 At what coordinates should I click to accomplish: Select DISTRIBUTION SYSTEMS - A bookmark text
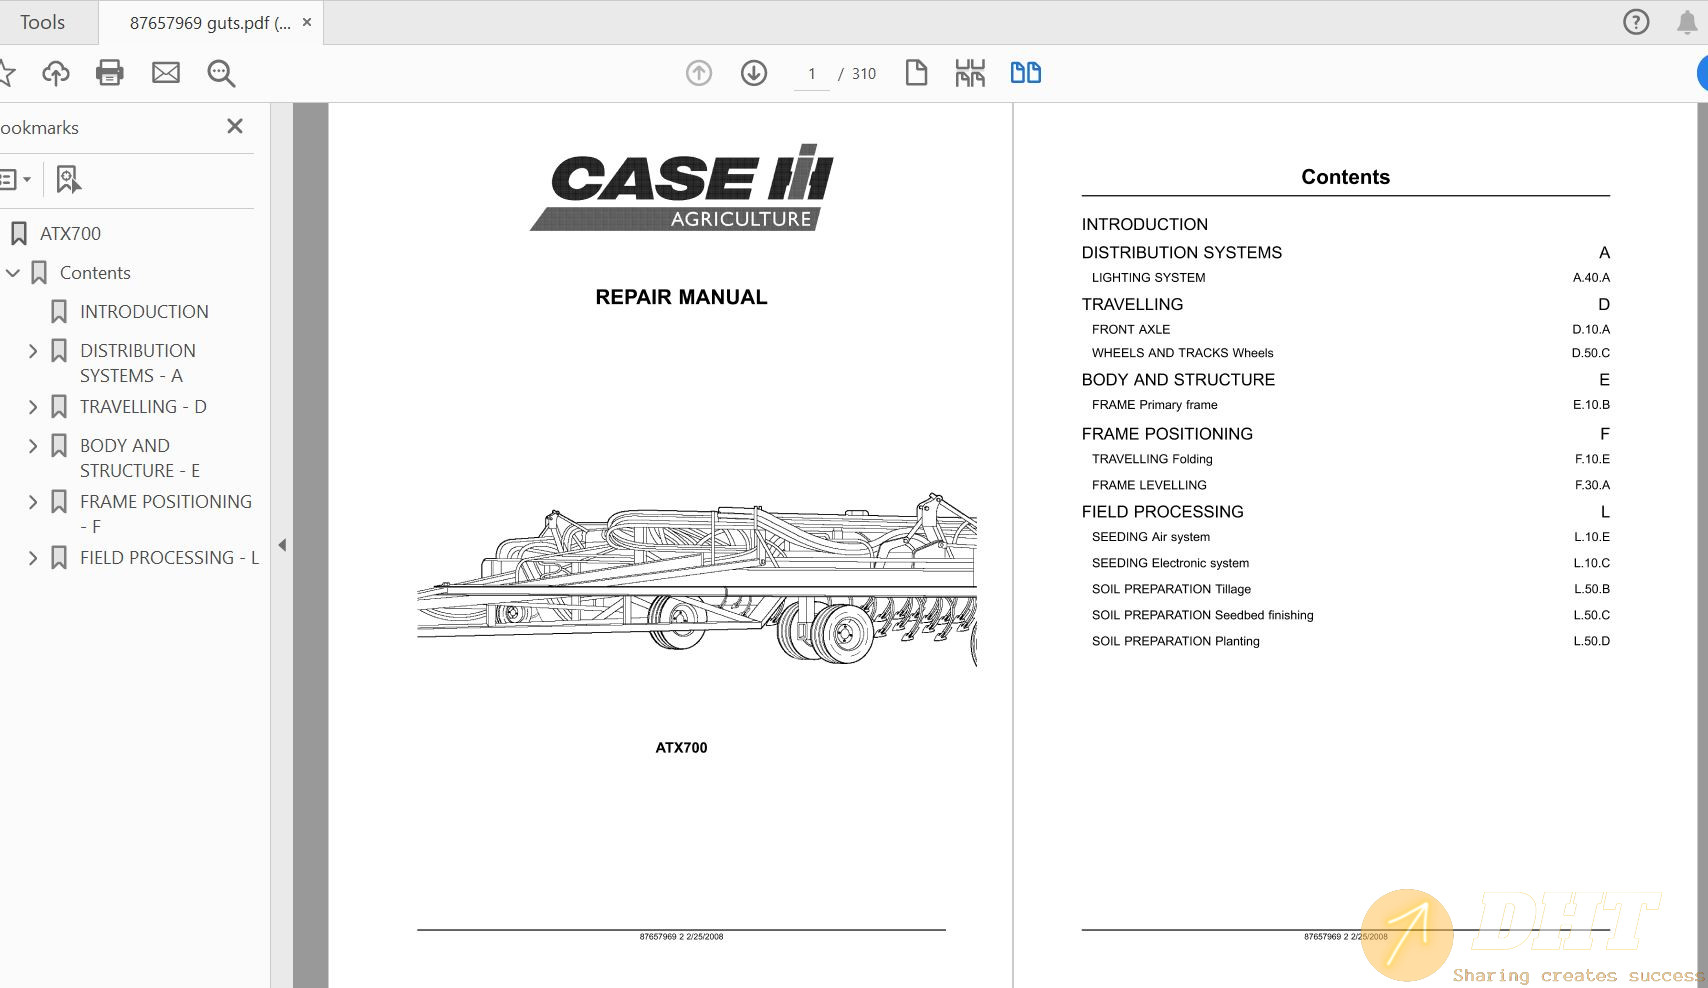(138, 363)
